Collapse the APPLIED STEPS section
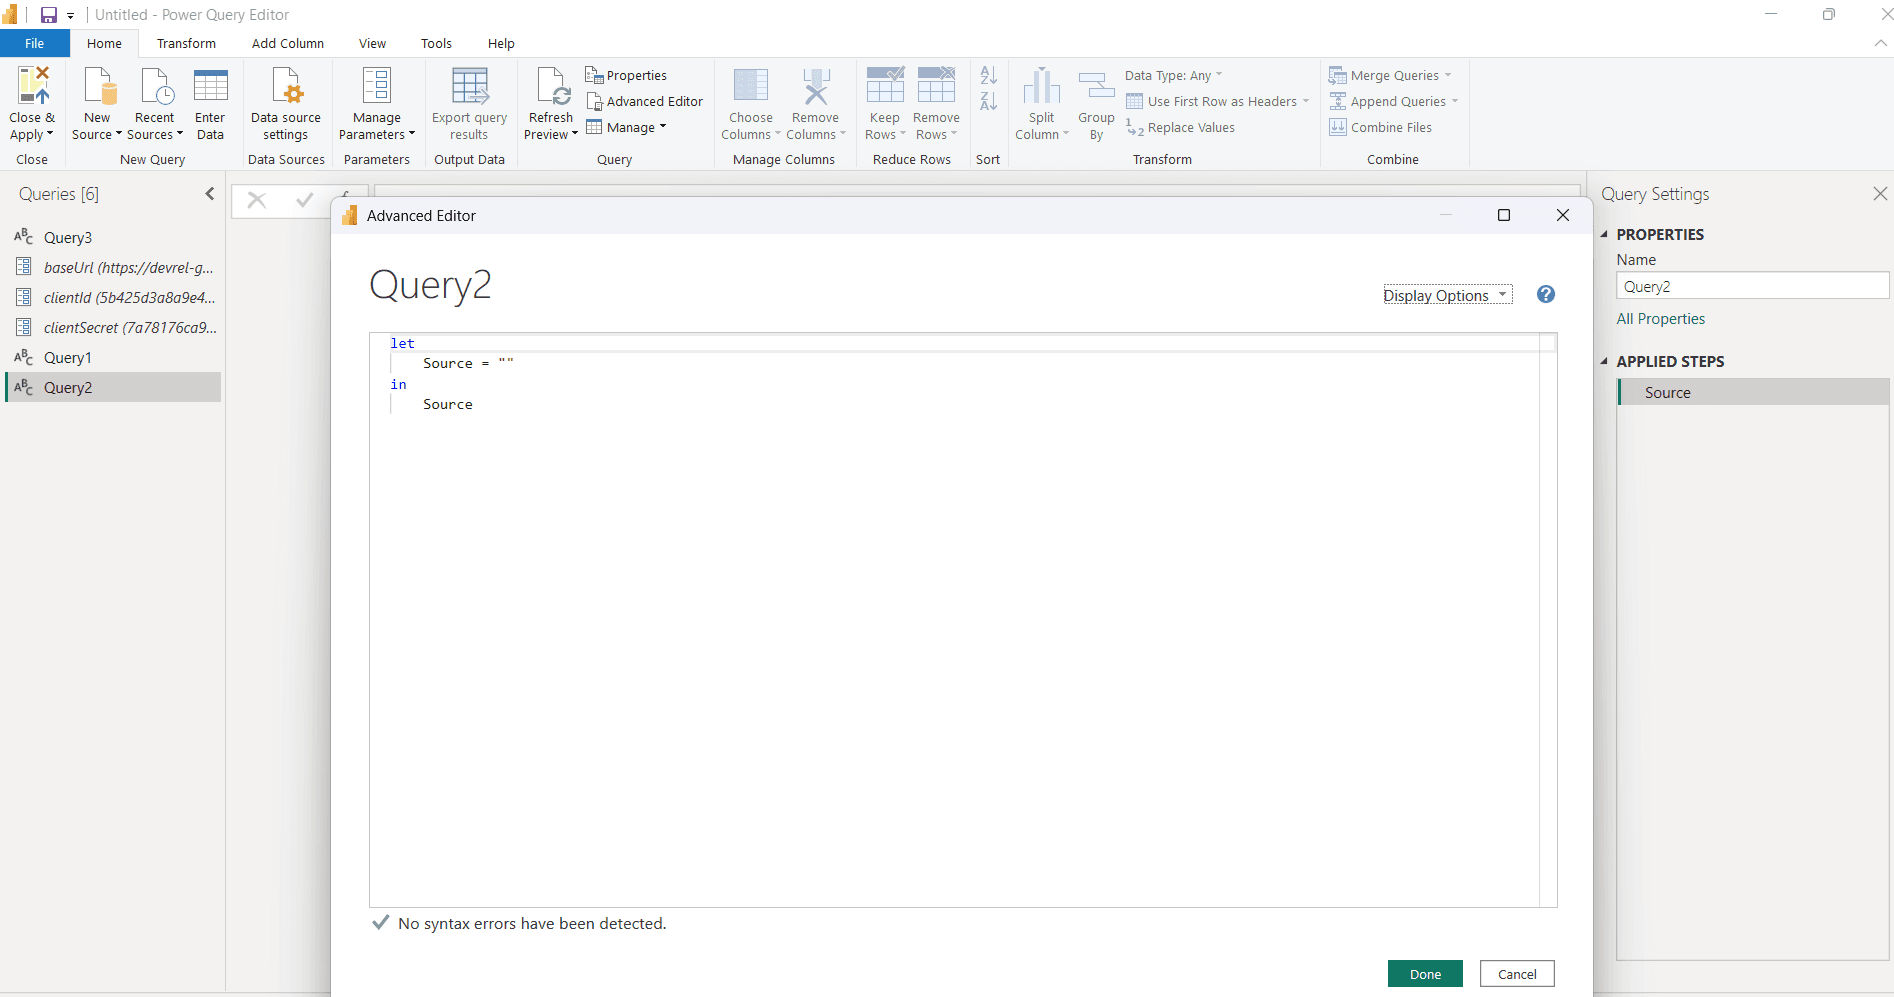 point(1604,361)
